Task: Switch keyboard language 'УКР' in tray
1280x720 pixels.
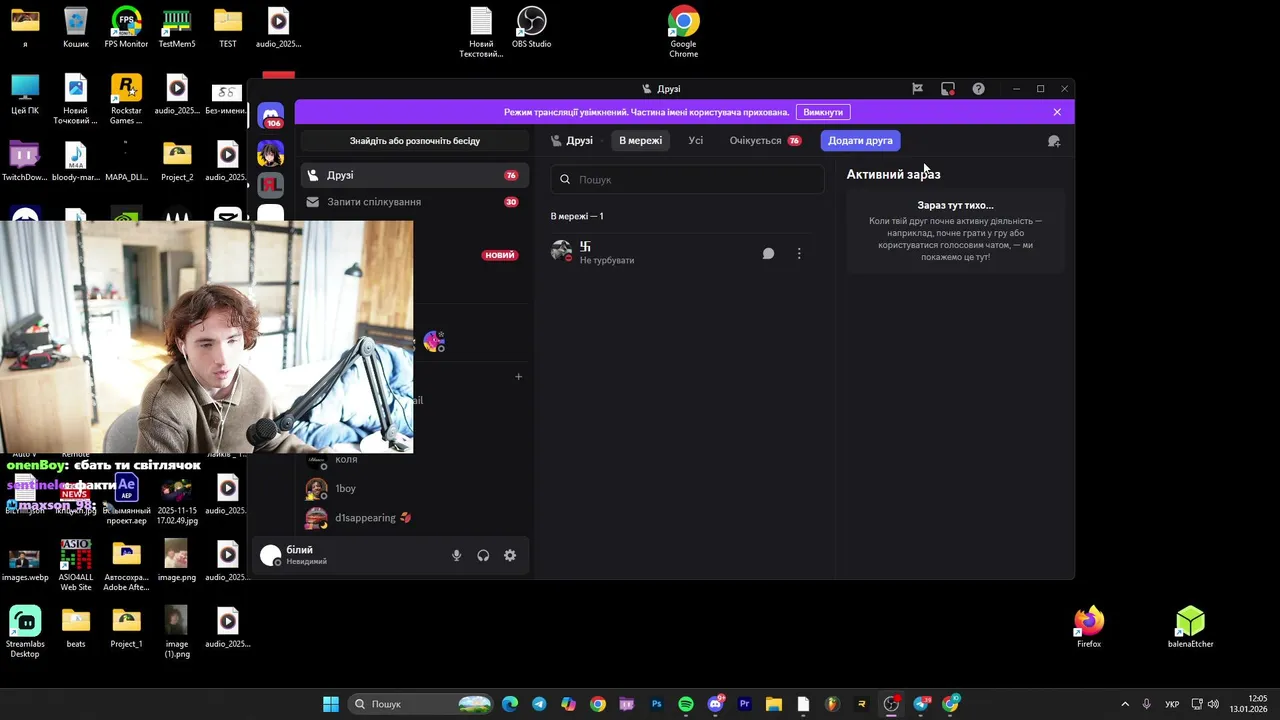Action: [x=1172, y=704]
